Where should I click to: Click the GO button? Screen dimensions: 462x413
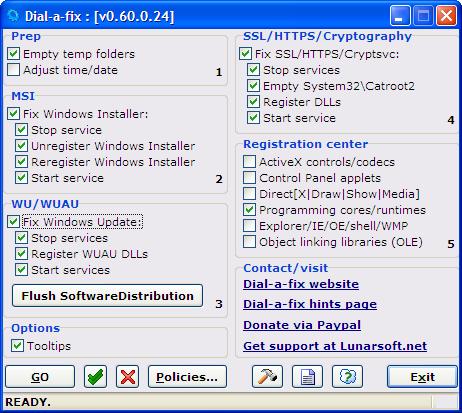click(40, 377)
